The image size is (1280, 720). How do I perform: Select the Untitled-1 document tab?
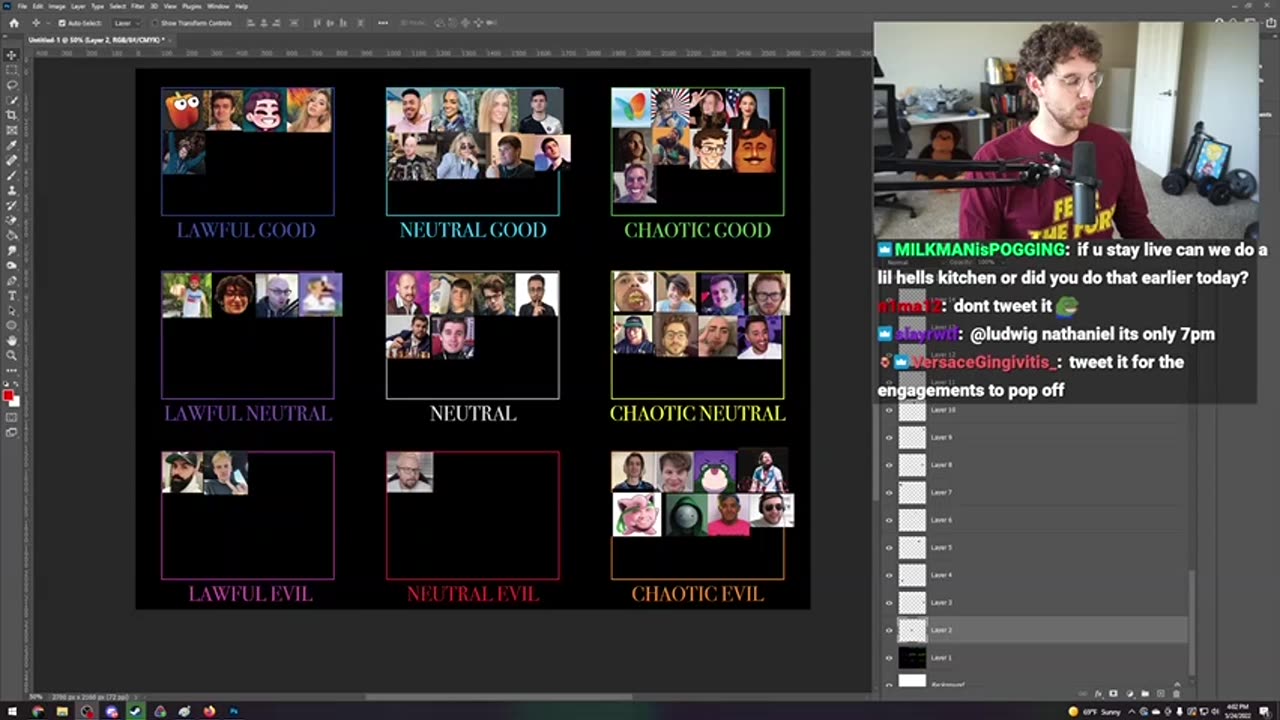point(100,39)
